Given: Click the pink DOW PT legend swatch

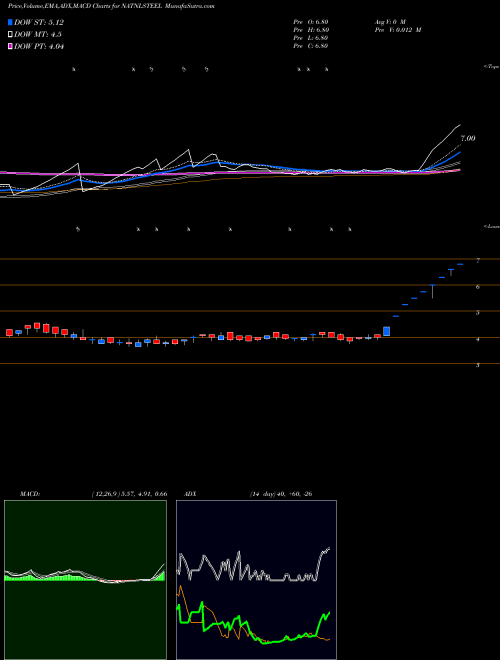Looking at the screenshot, I should click(x=10, y=47).
